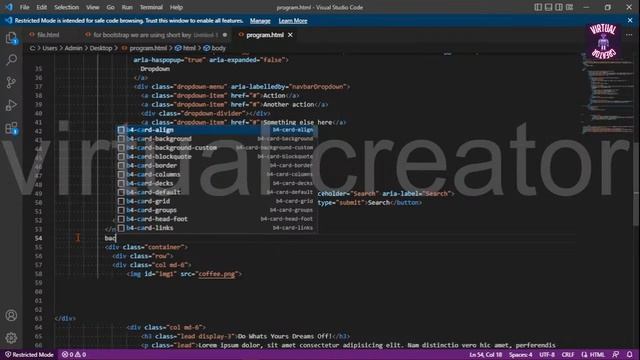
Task: Select b4-card-blockquote suggestion
Action: coord(216,157)
